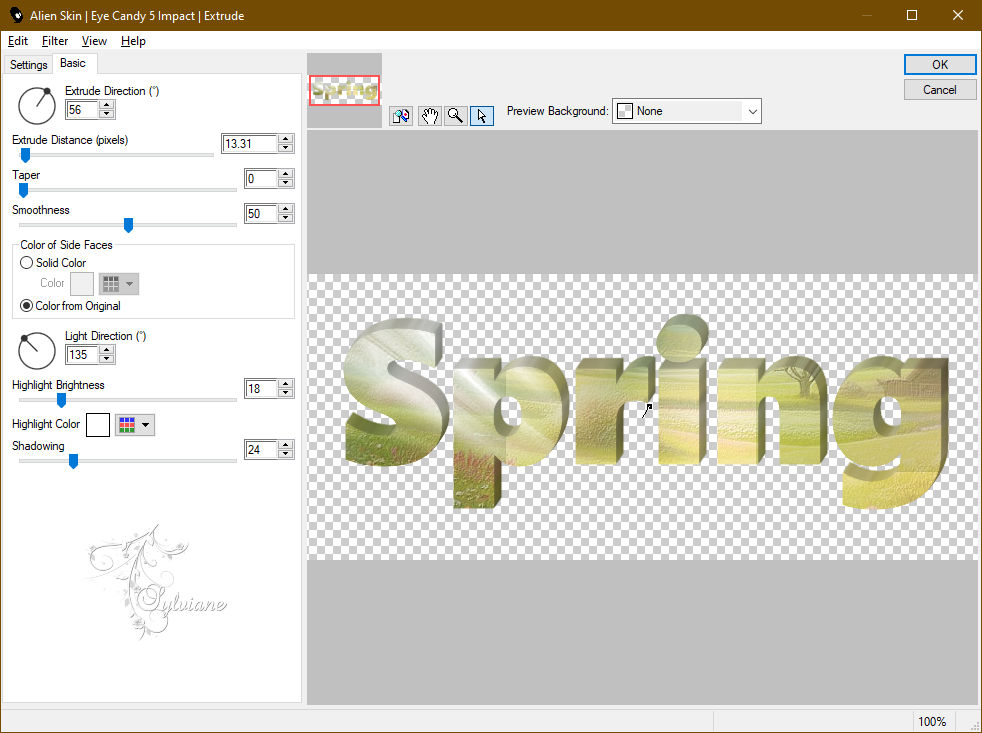The image size is (982, 733).
Task: Click the 100% zoom status readout
Action: 932,722
